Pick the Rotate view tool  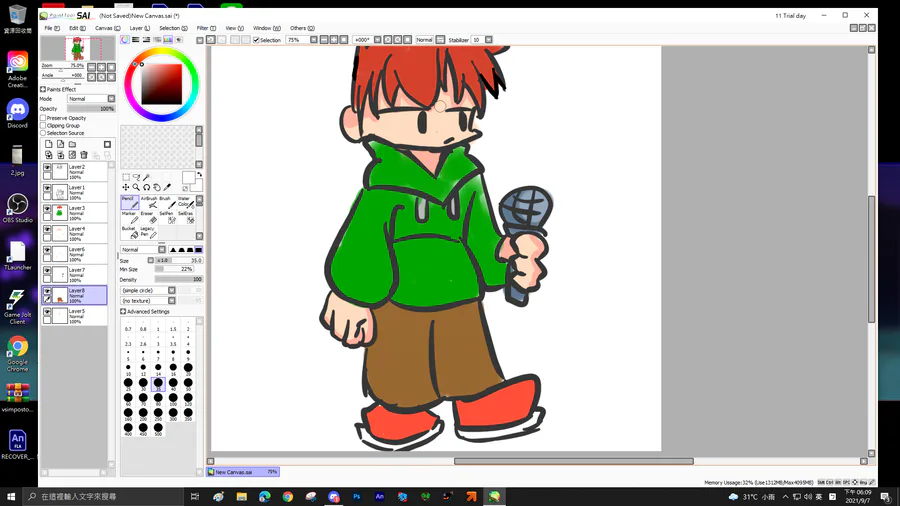pyautogui.click(x=146, y=187)
